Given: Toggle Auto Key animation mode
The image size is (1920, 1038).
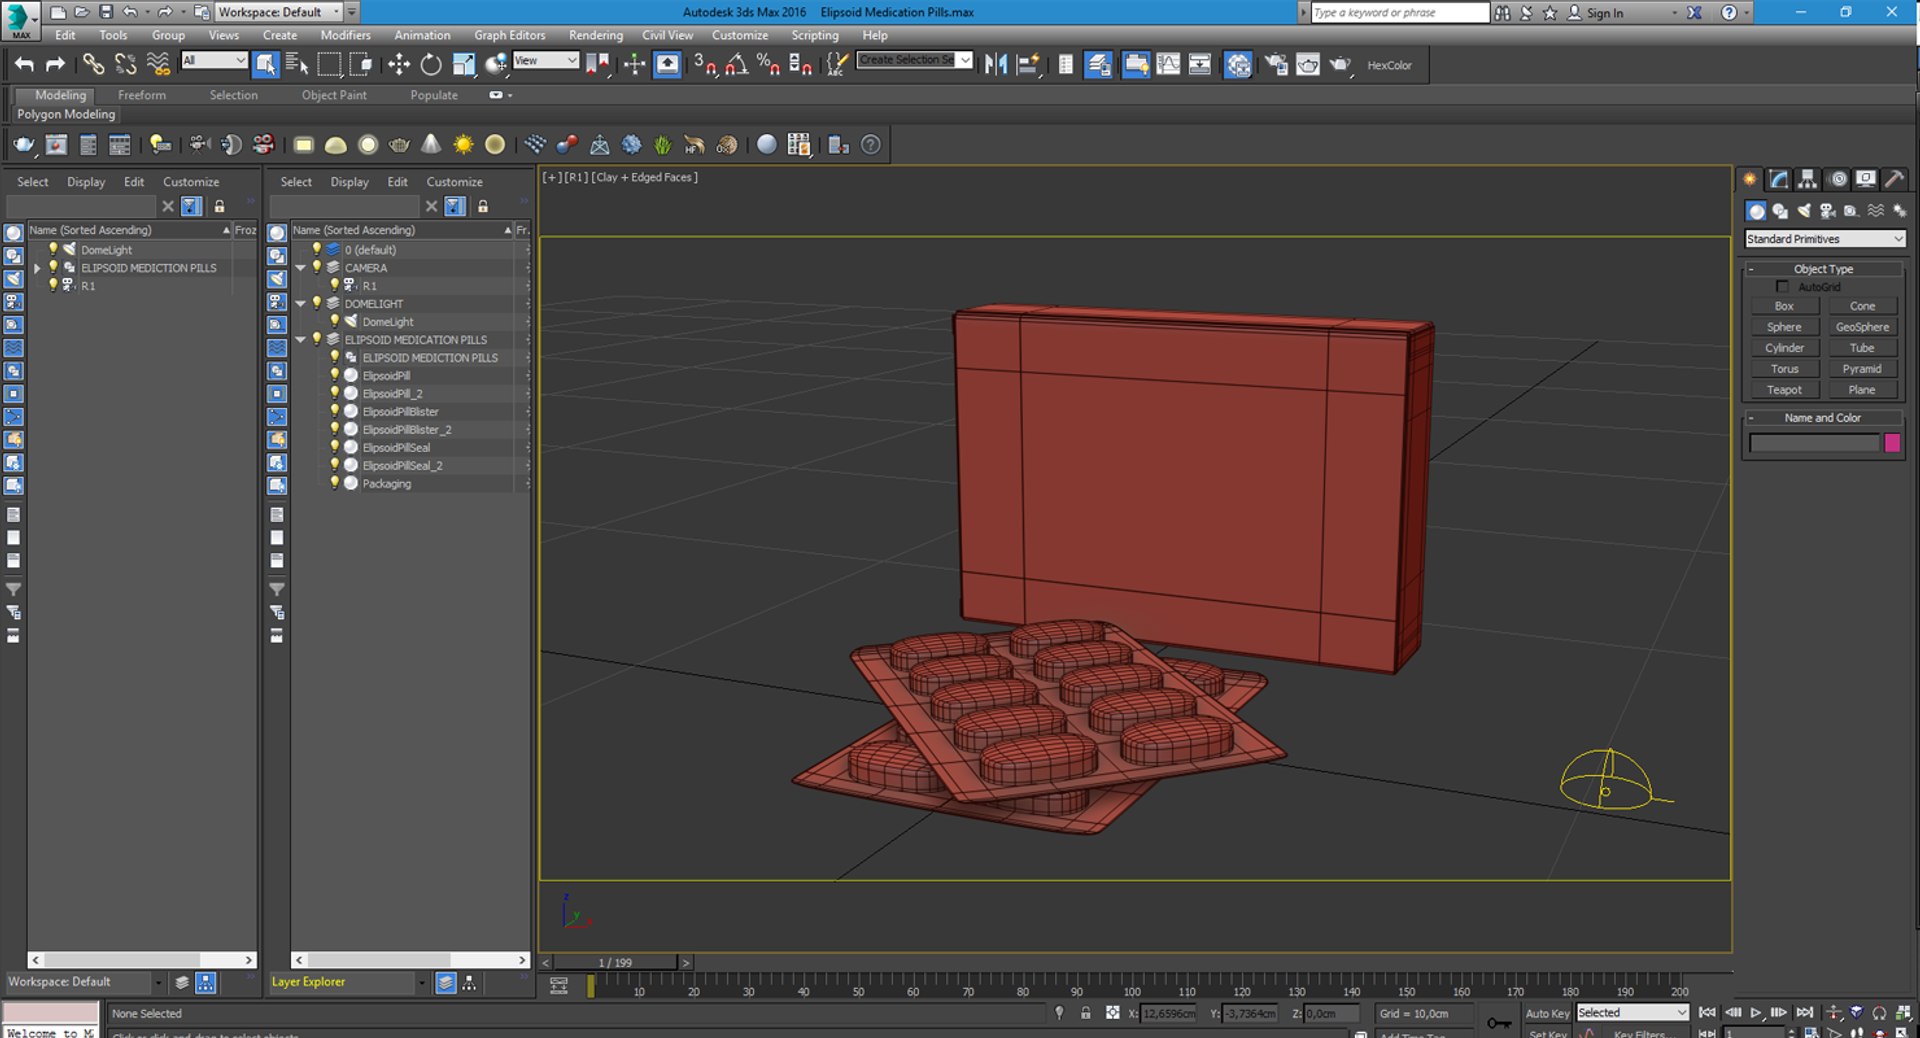Looking at the screenshot, I should click(1546, 1013).
